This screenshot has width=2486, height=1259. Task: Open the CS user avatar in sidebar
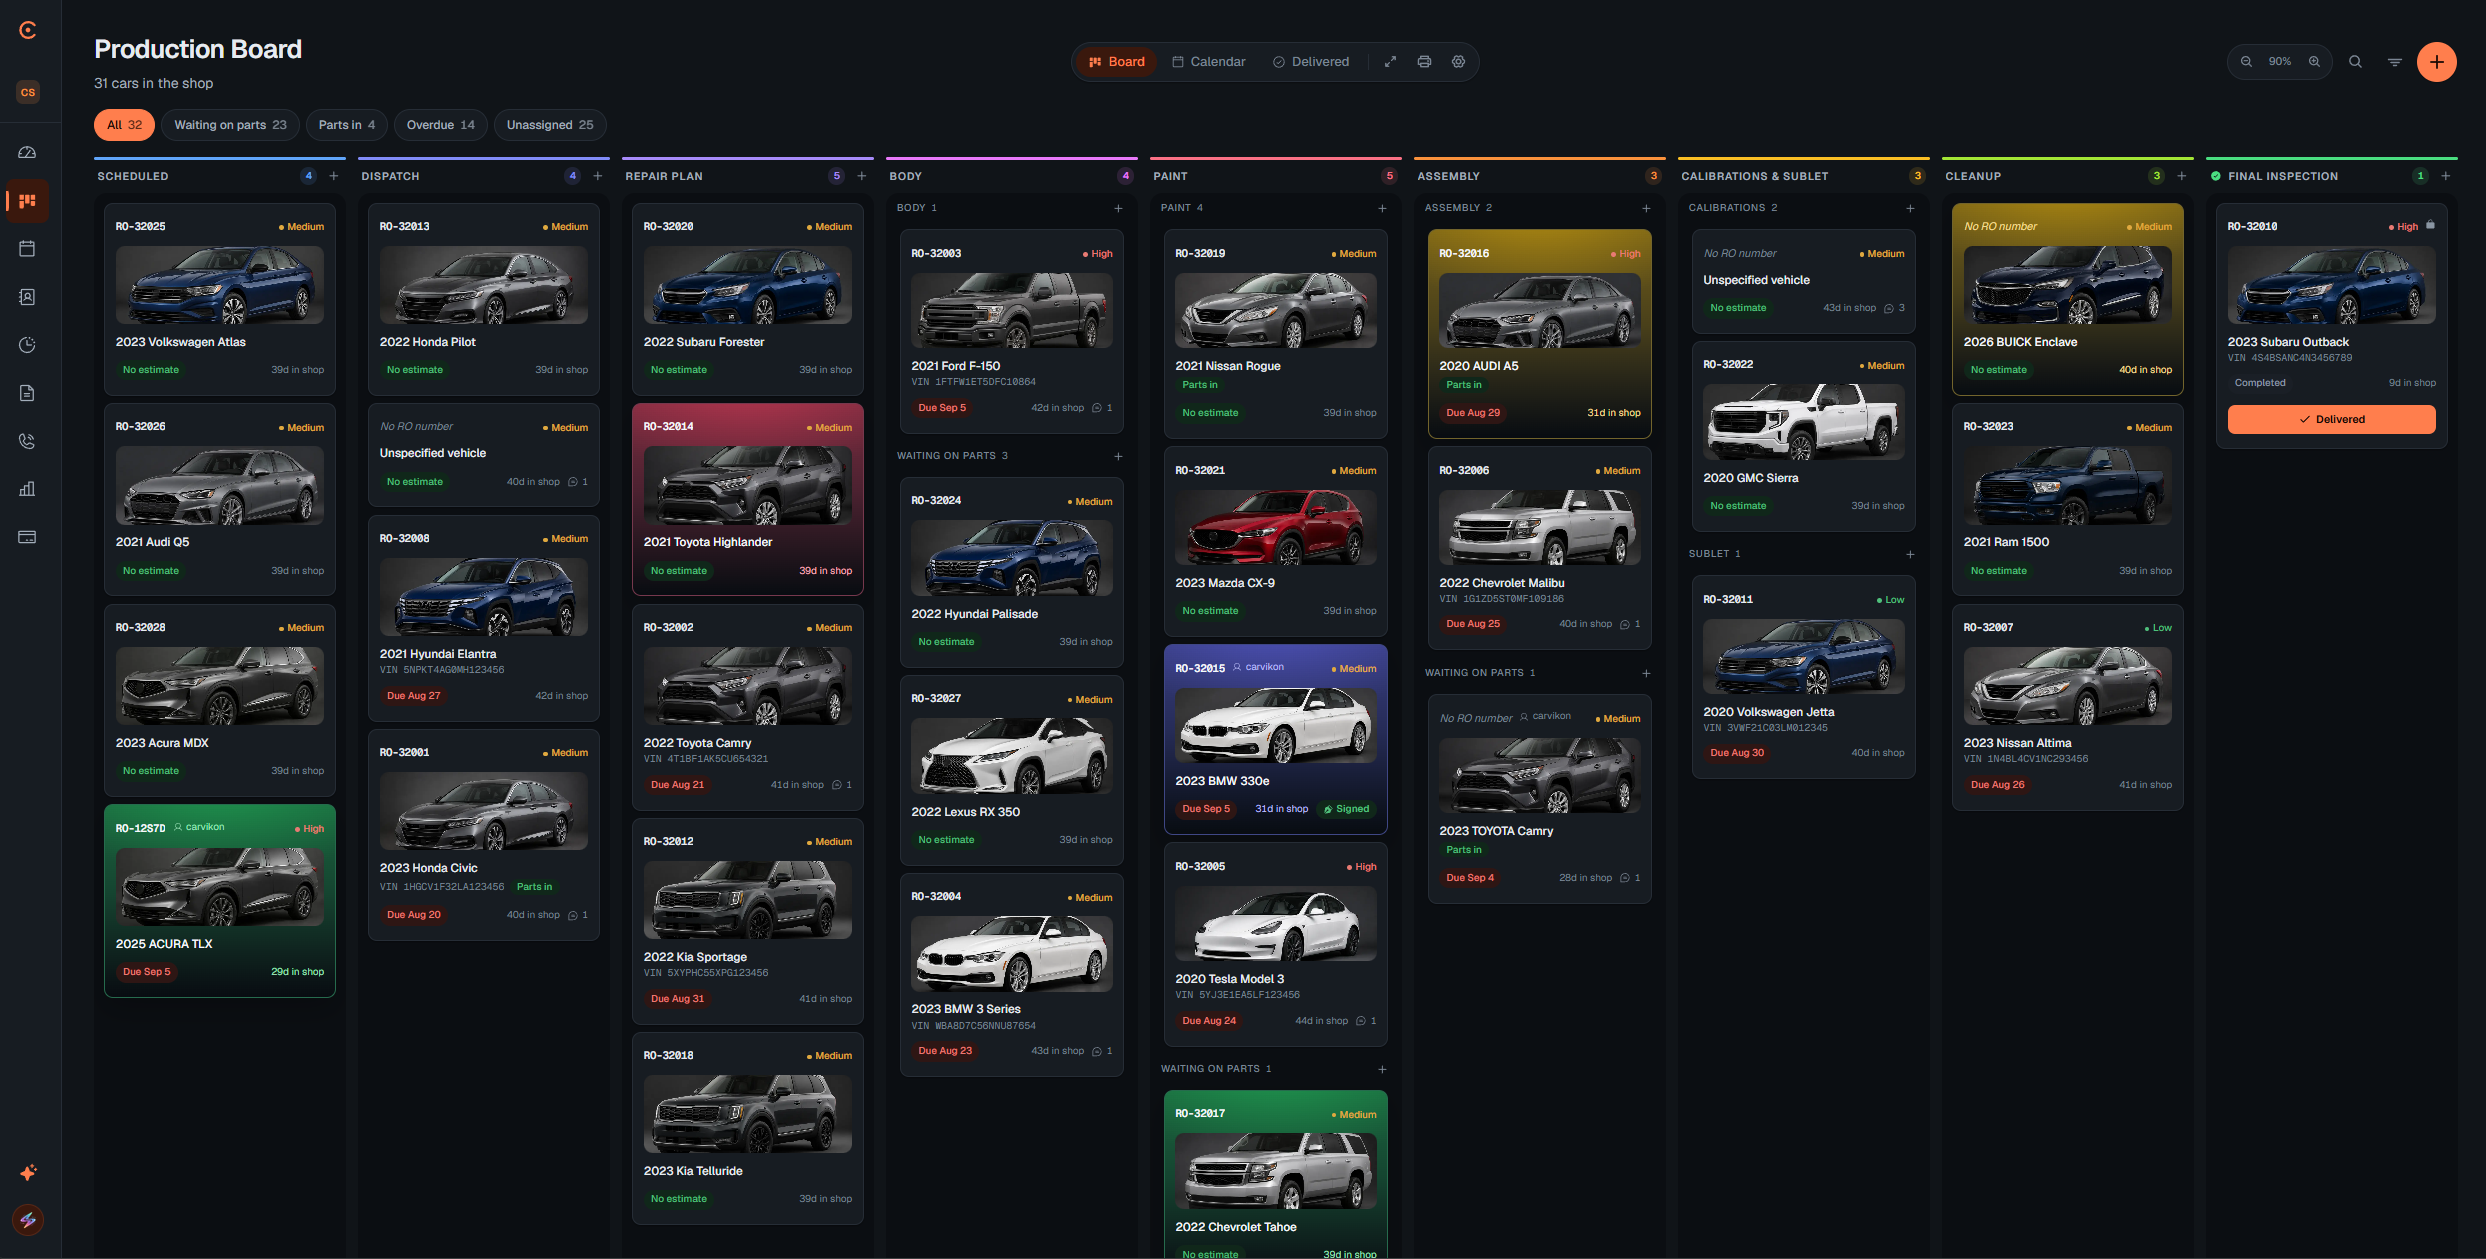[28, 92]
